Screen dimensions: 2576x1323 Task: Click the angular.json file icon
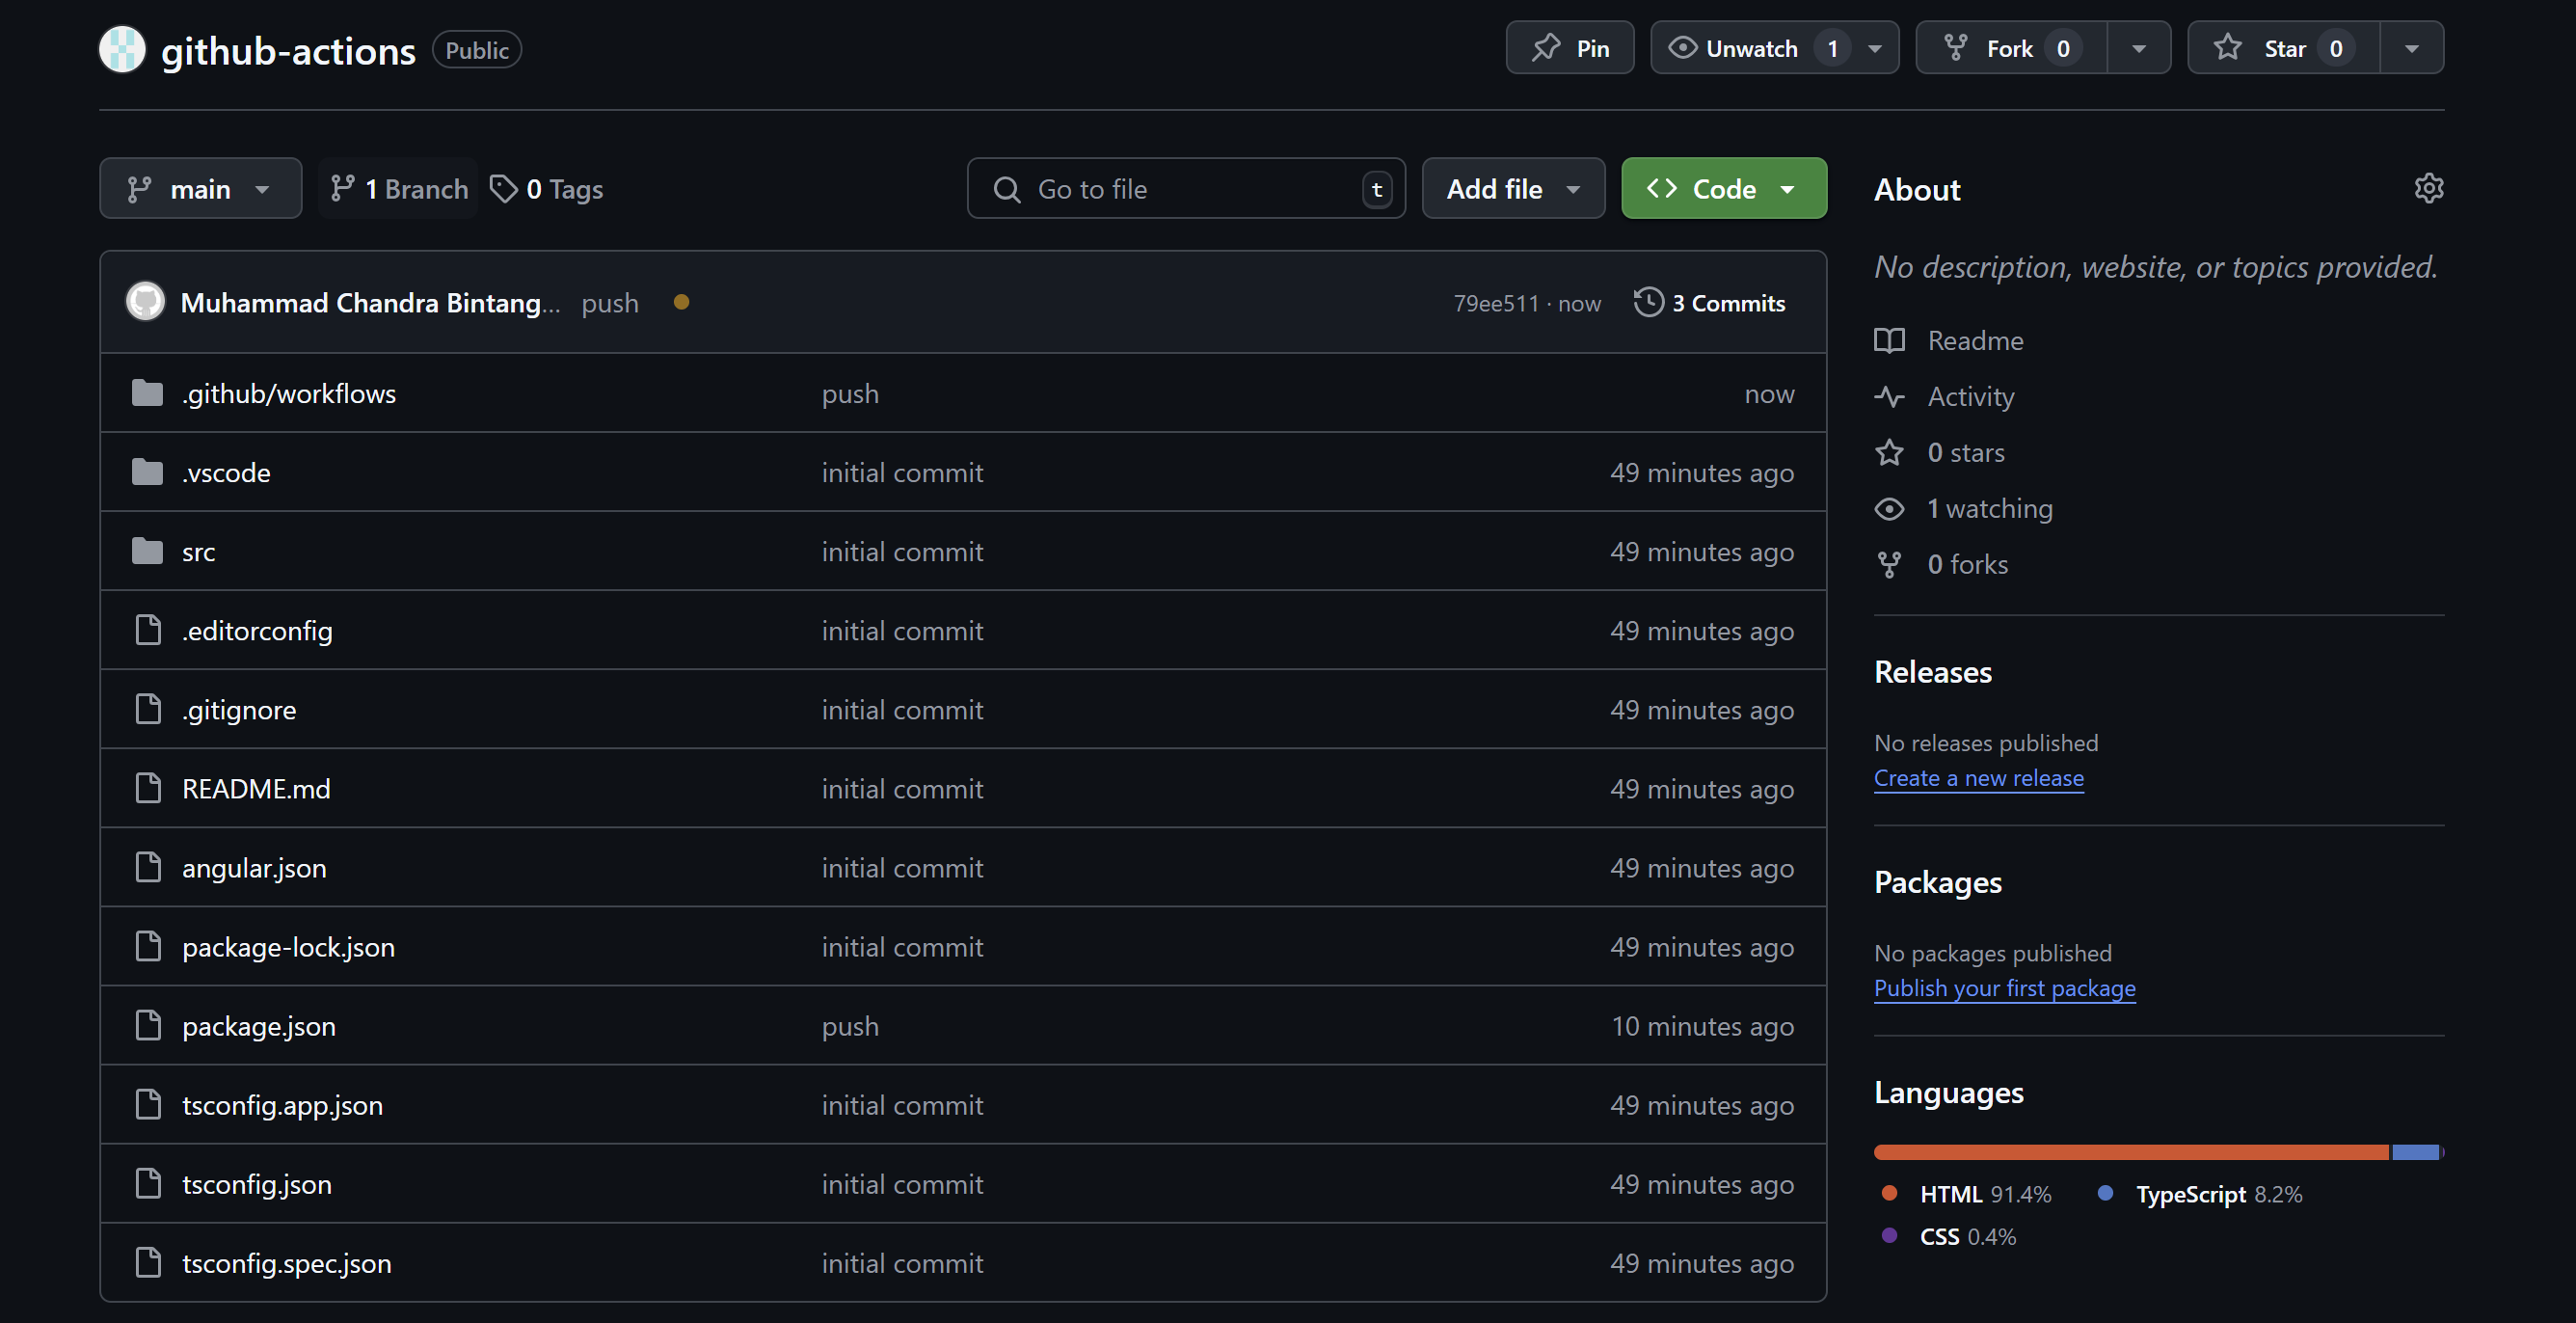(x=148, y=867)
